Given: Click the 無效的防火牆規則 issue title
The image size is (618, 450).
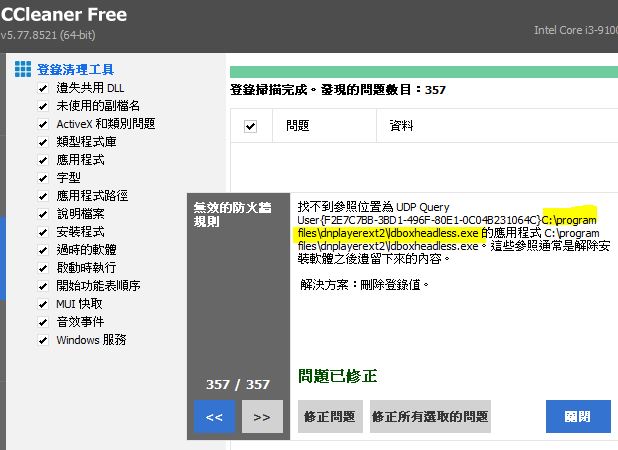Looking at the screenshot, I should click(x=233, y=214).
